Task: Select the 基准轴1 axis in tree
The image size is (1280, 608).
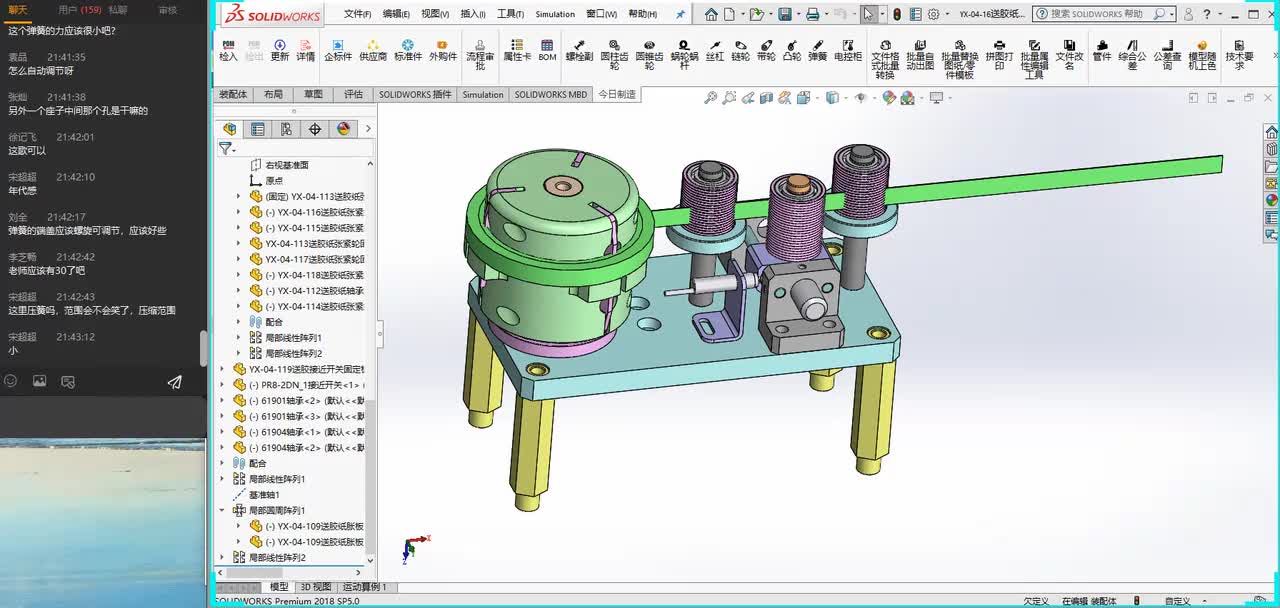Action: tap(264, 495)
